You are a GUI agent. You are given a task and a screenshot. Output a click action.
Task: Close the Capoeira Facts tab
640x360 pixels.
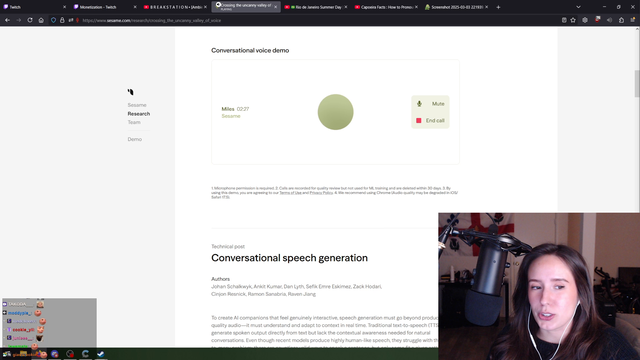416,7
